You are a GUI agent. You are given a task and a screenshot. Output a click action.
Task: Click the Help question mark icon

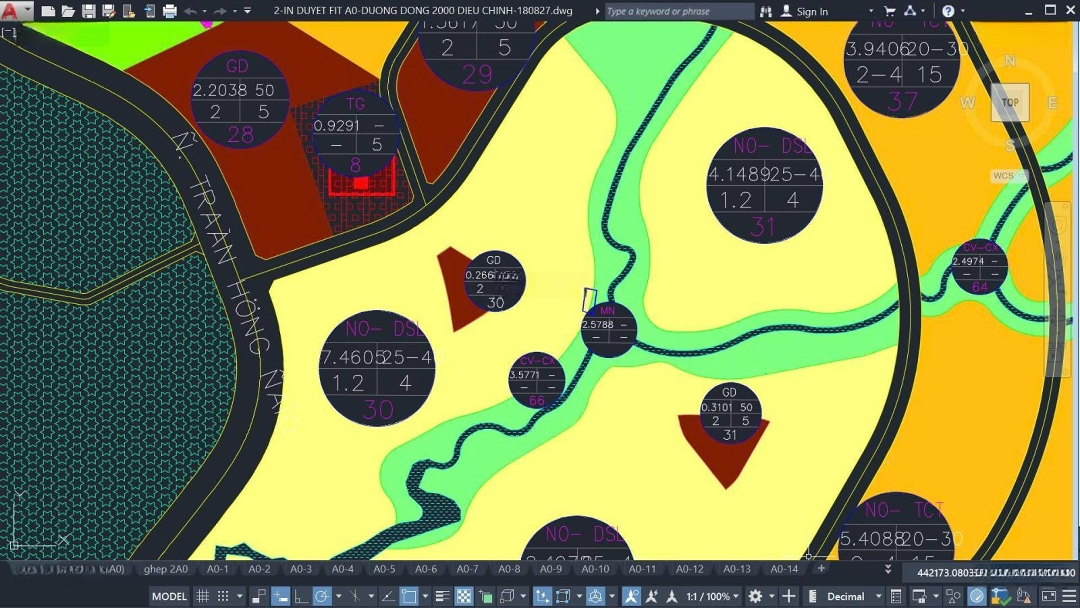click(x=948, y=11)
